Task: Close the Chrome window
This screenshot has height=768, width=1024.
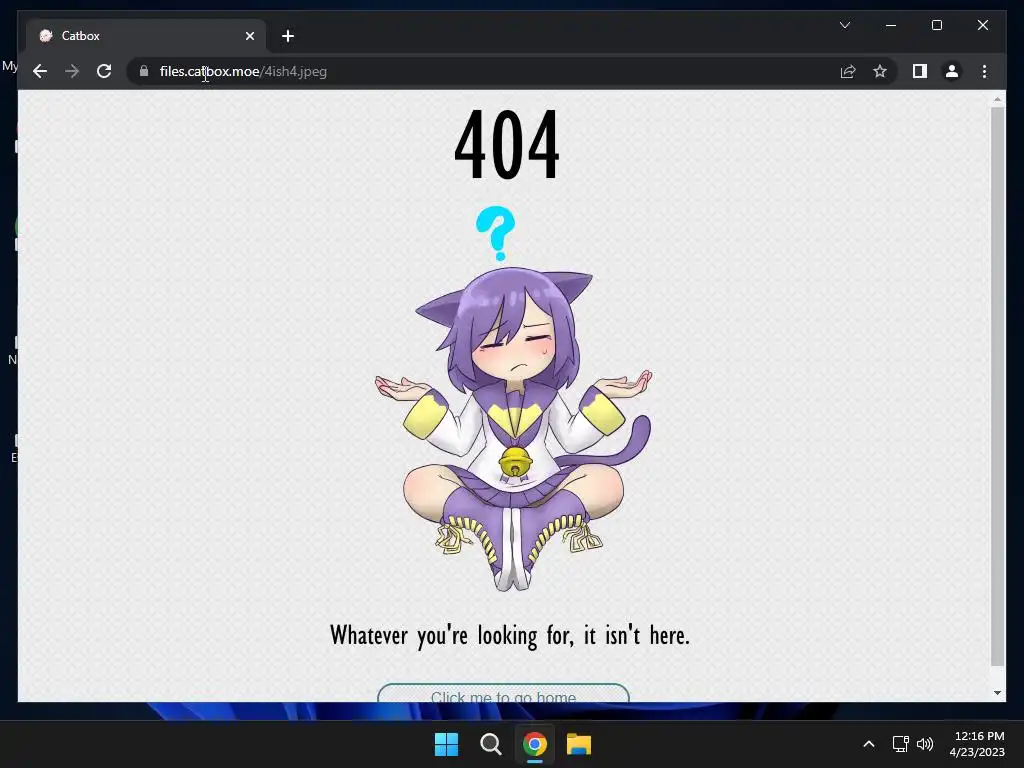Action: pos(982,25)
